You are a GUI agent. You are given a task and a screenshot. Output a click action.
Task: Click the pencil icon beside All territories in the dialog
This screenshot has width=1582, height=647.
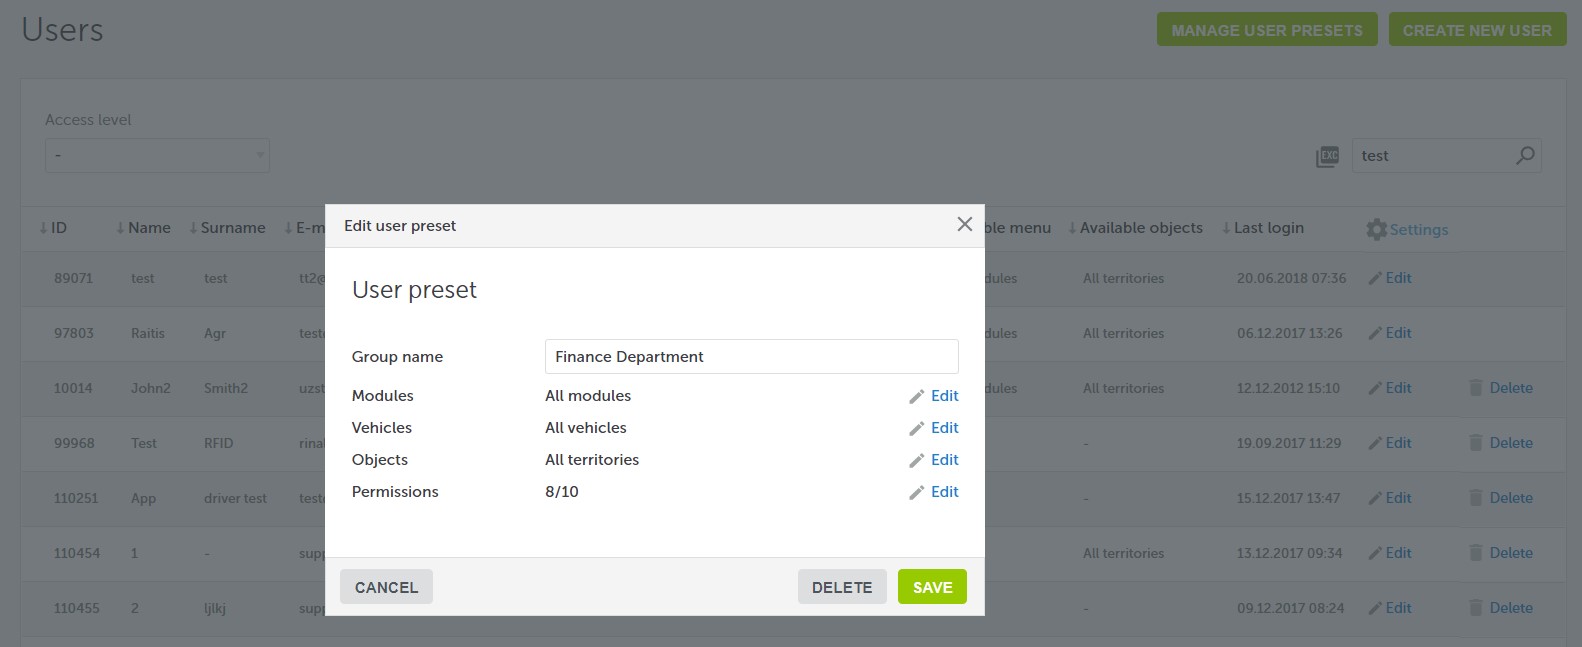(916, 461)
